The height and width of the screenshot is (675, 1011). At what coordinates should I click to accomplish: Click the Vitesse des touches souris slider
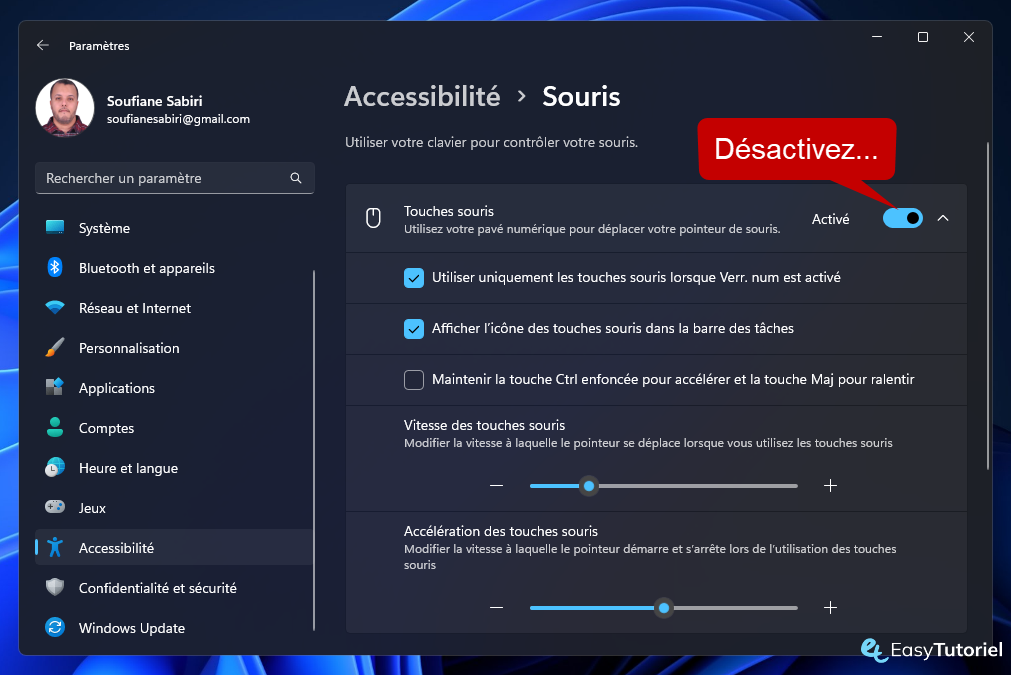[663, 485]
